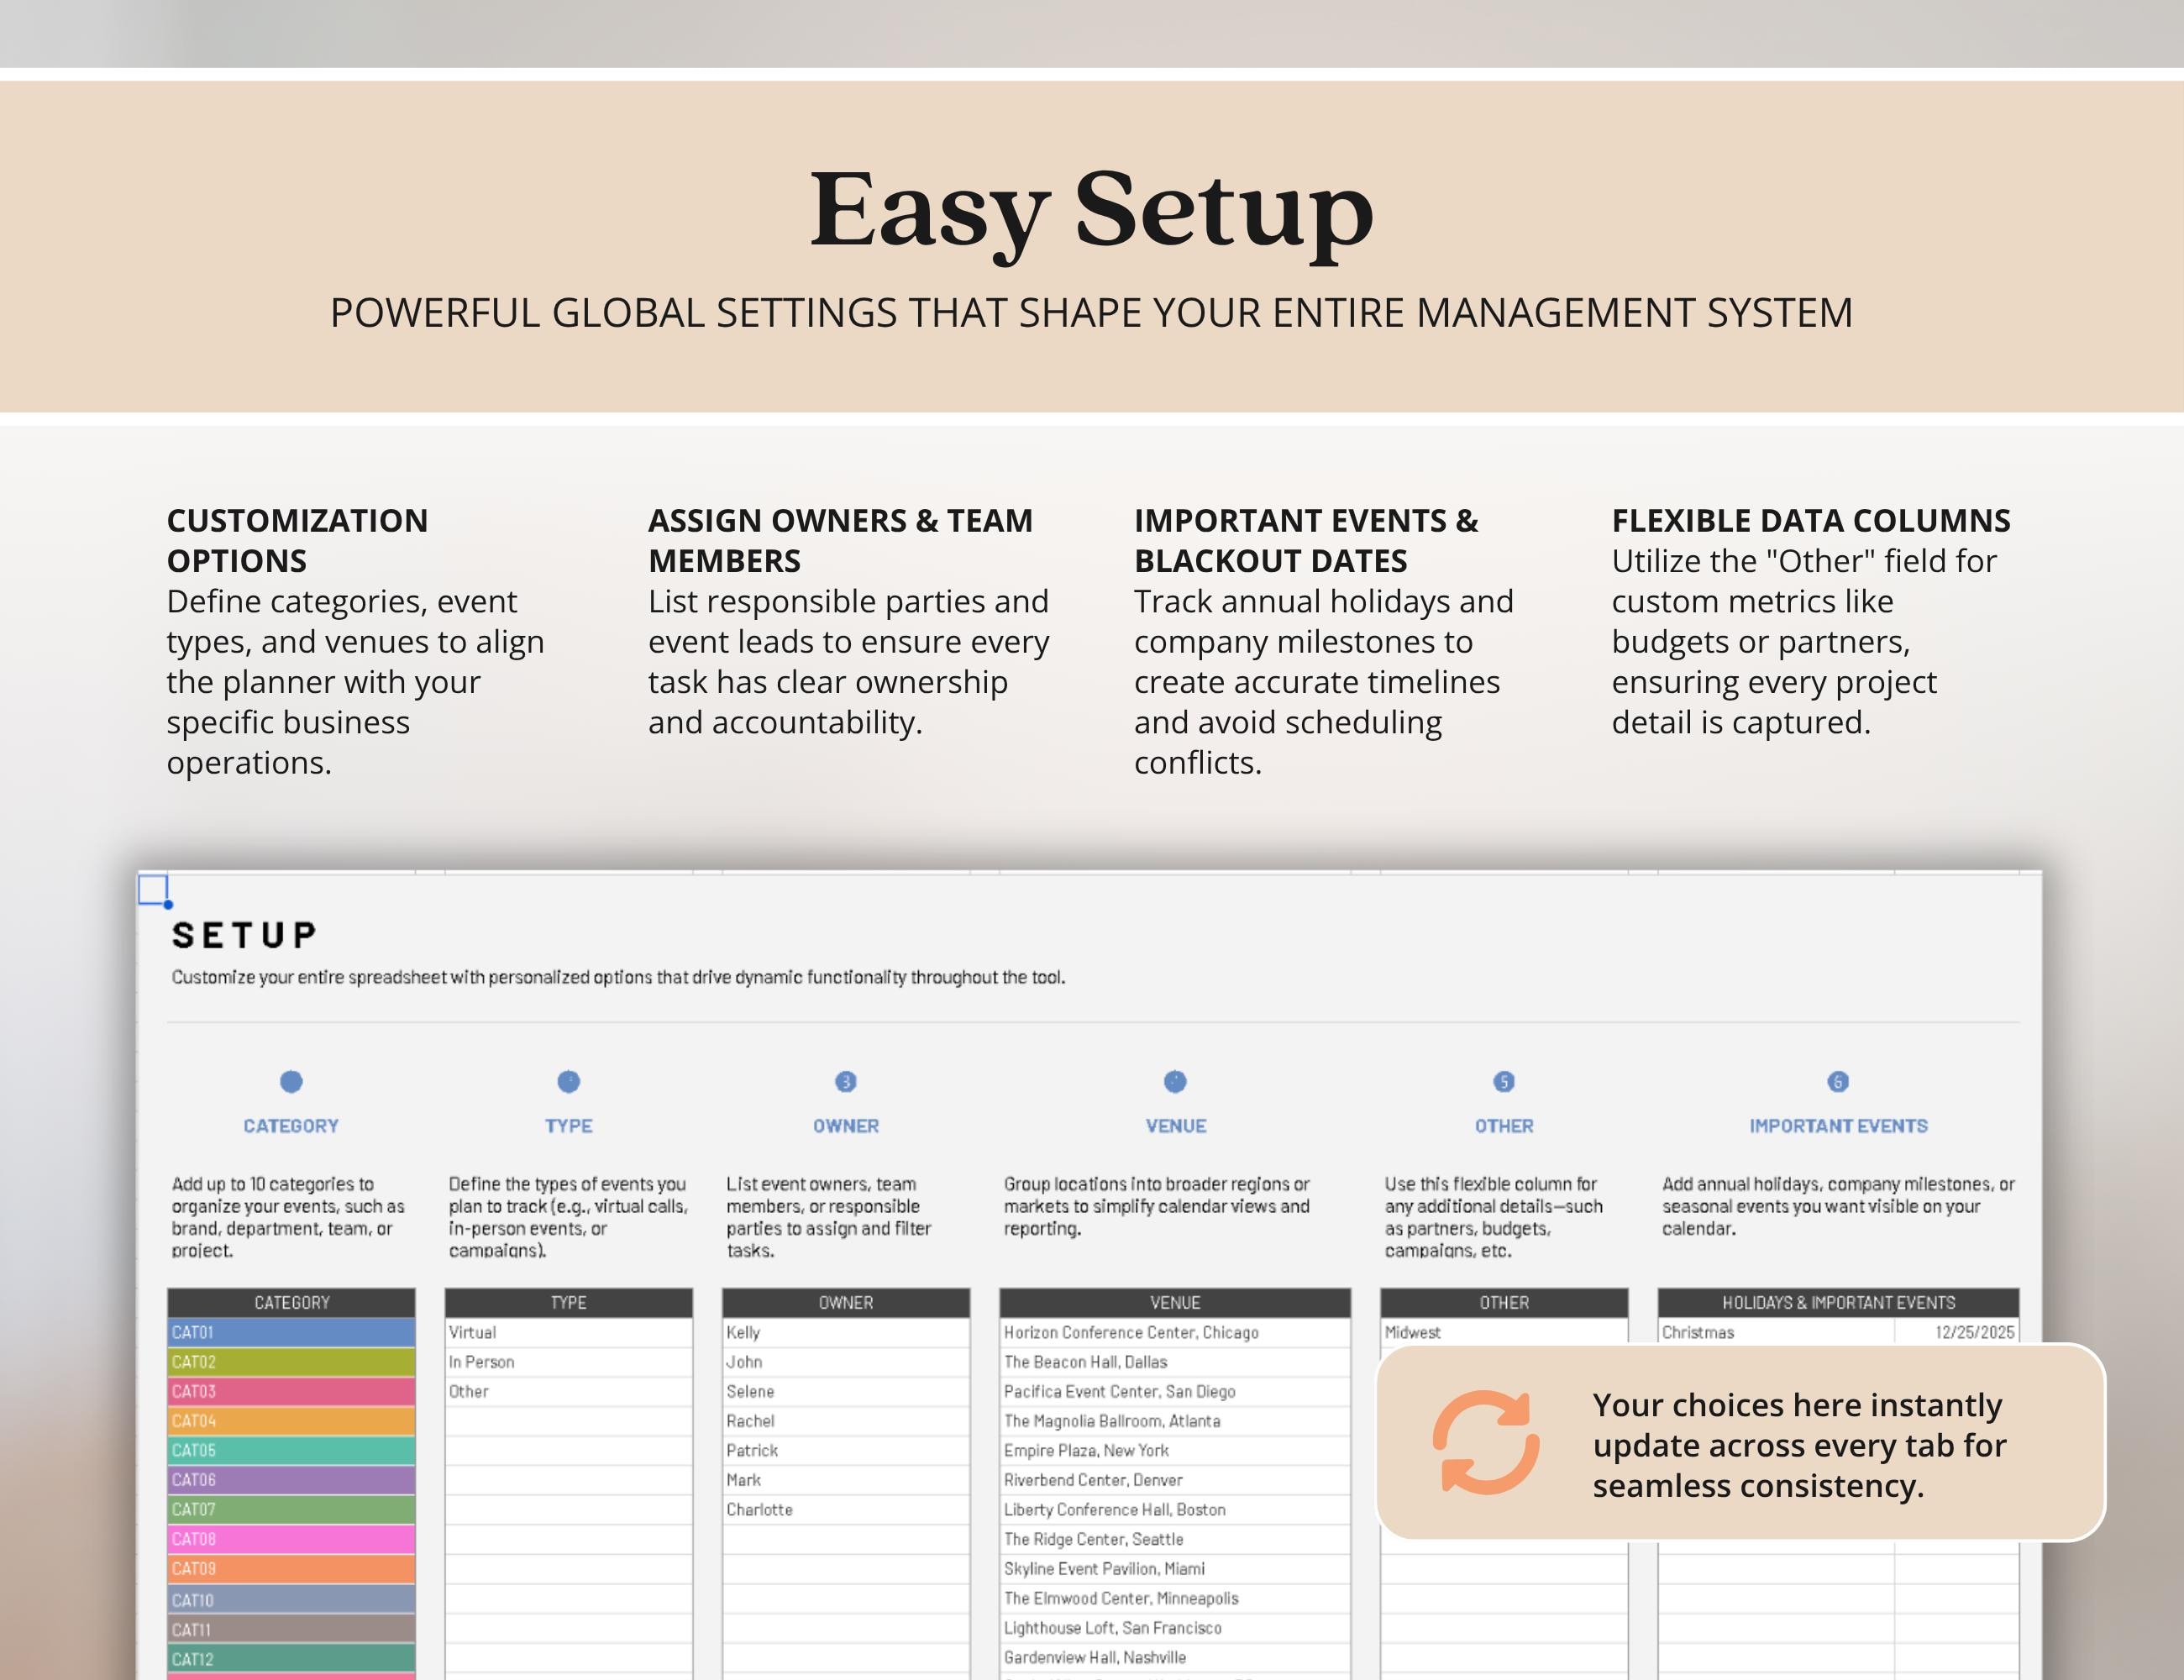Select the green CAT07 category cell
Viewport: 2184px width, 1680px height.
tap(291, 1509)
